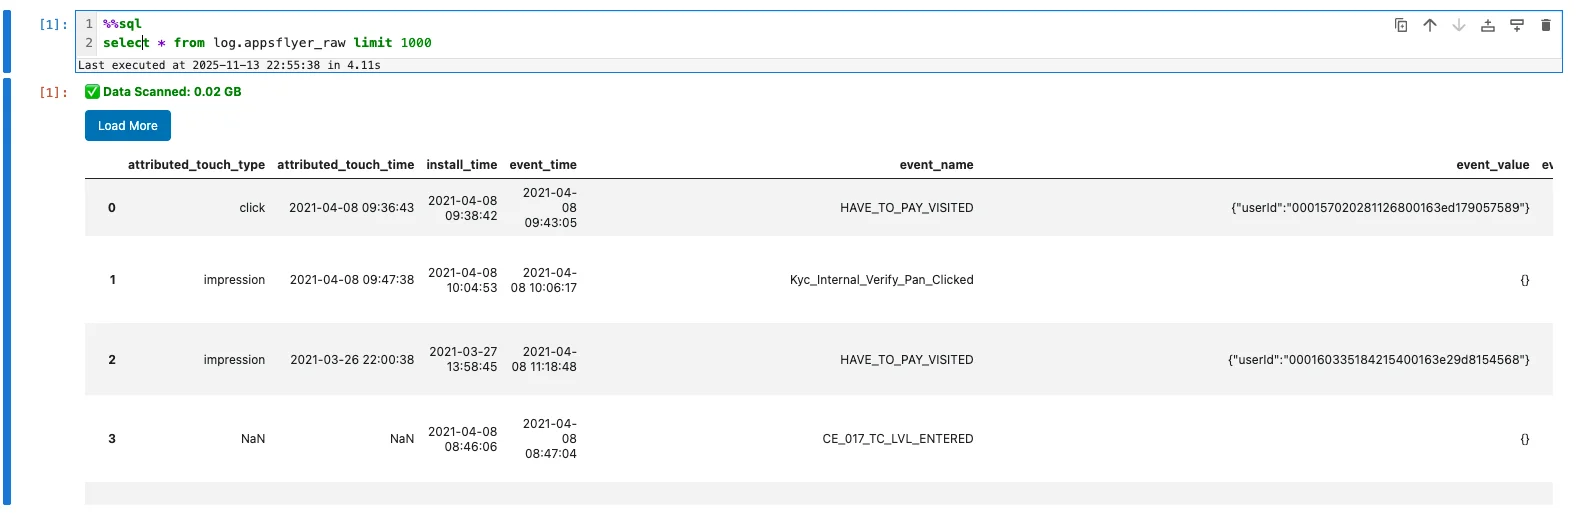Insert a new cell above
The image size is (1576, 528).
click(1488, 25)
